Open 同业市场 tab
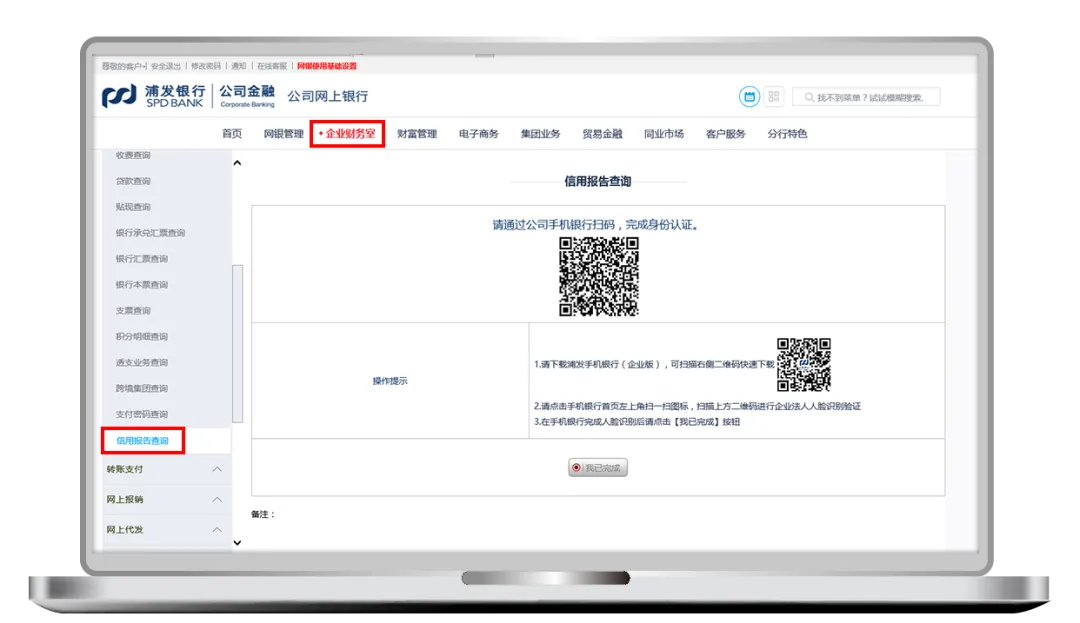Image resolution: width=1080 pixels, height=623 pixels. [x=663, y=134]
